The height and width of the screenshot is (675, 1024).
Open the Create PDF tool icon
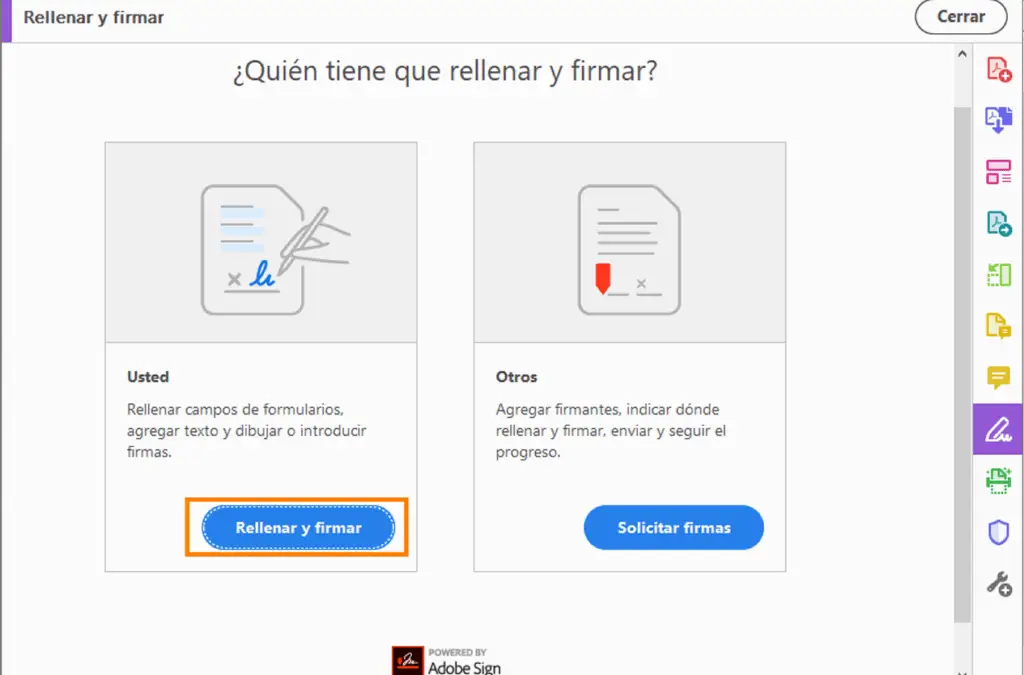(999, 69)
